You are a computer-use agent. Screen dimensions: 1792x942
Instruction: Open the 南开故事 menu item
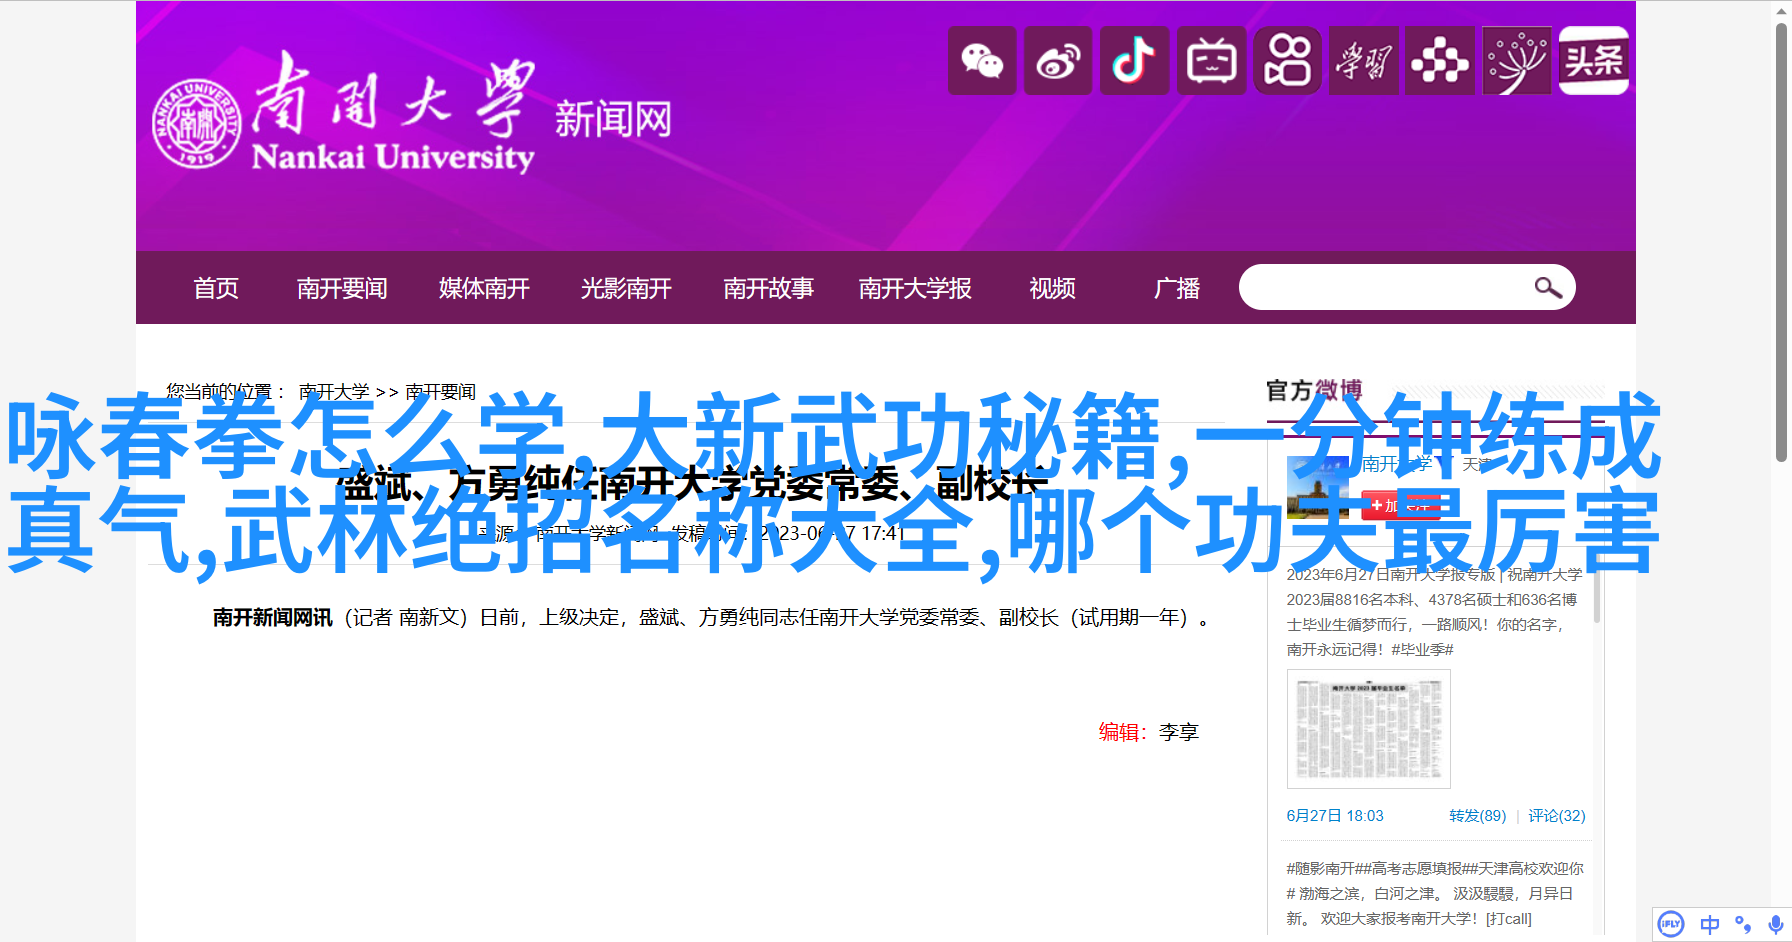point(768,288)
